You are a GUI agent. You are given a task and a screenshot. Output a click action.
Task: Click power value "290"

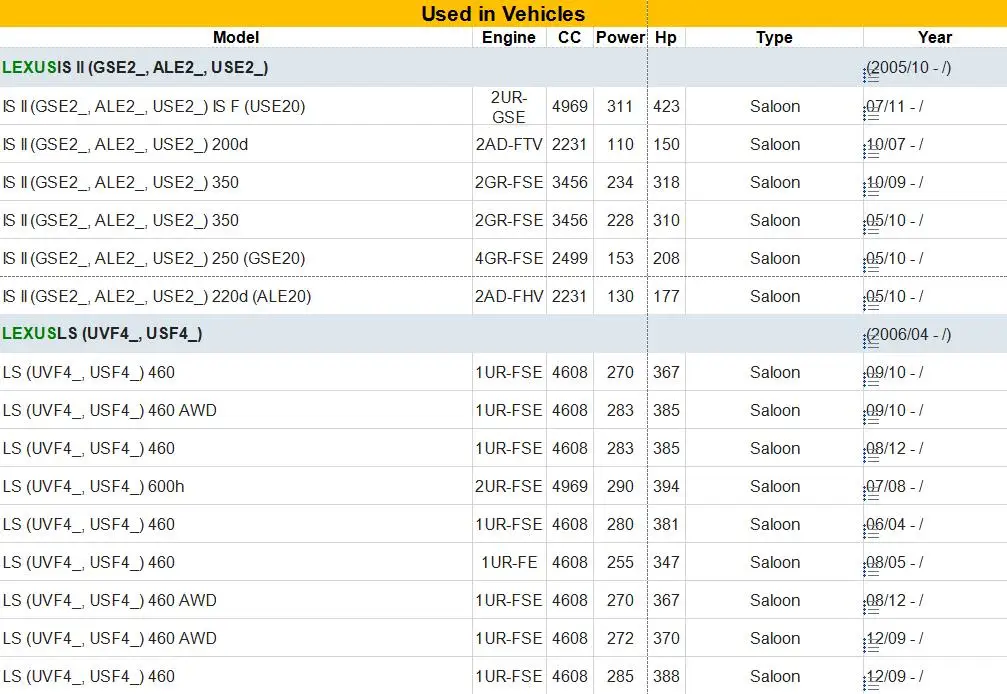point(620,487)
